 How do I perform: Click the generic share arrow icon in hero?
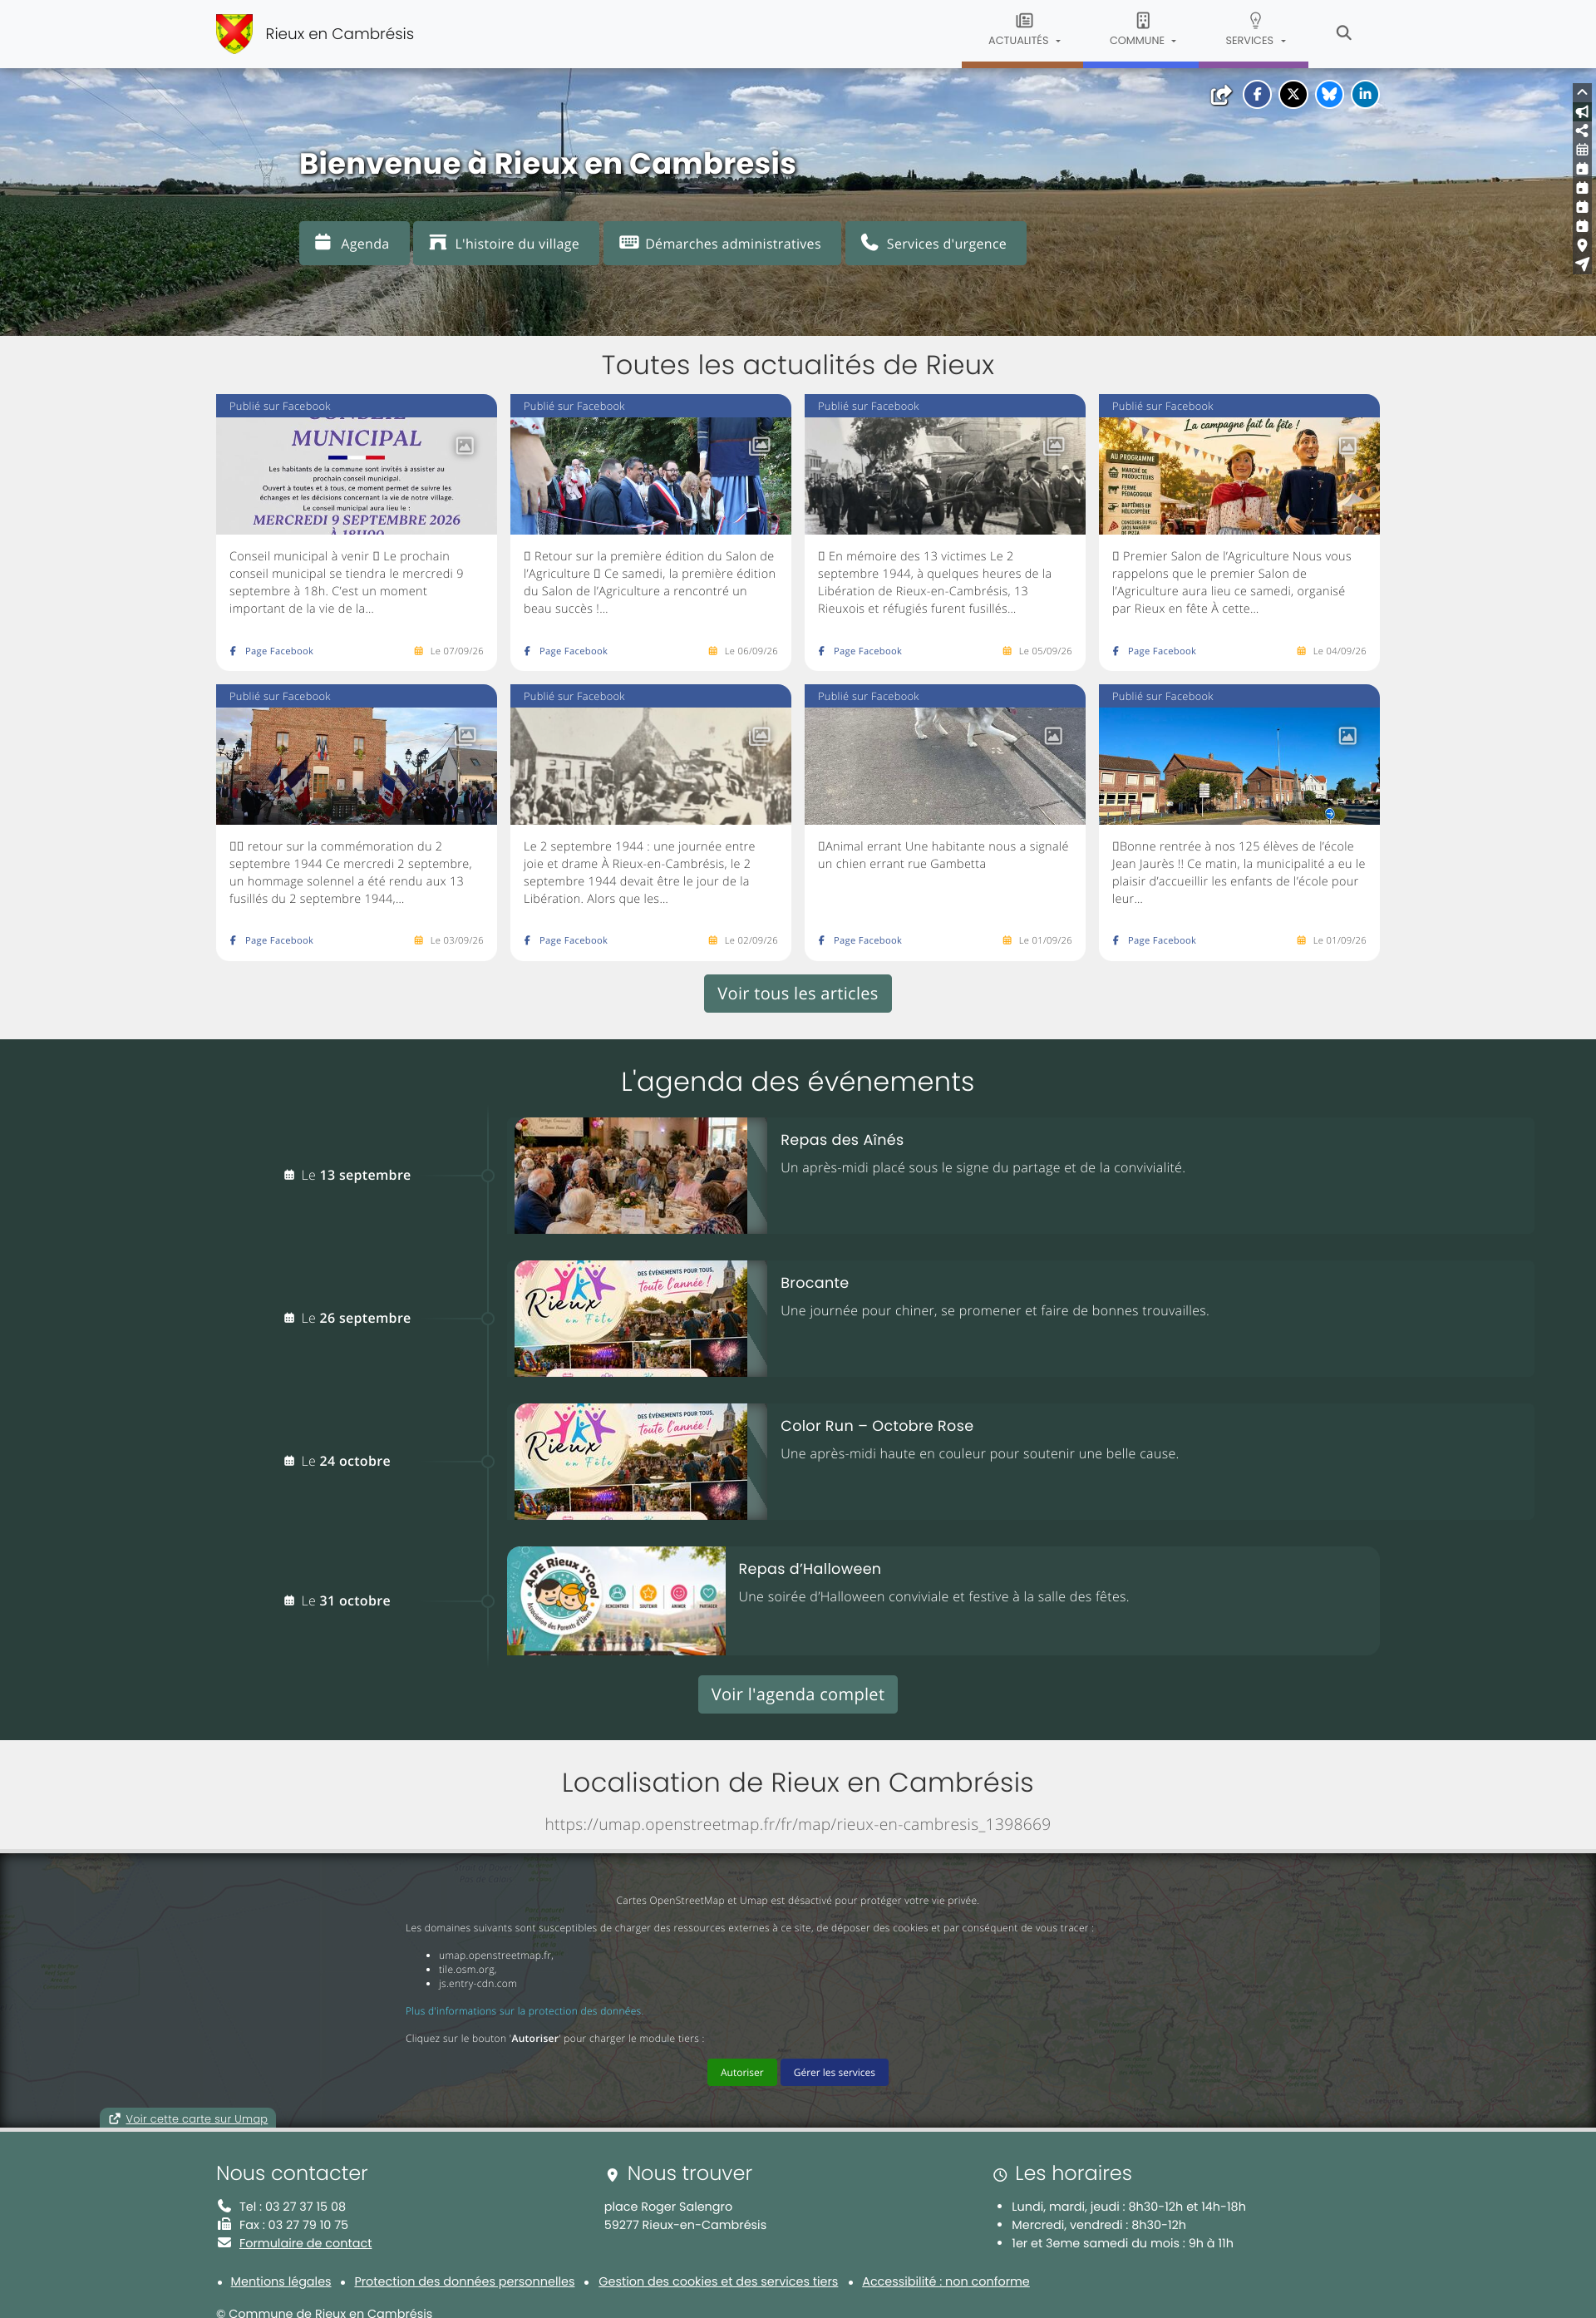pos(1221,95)
